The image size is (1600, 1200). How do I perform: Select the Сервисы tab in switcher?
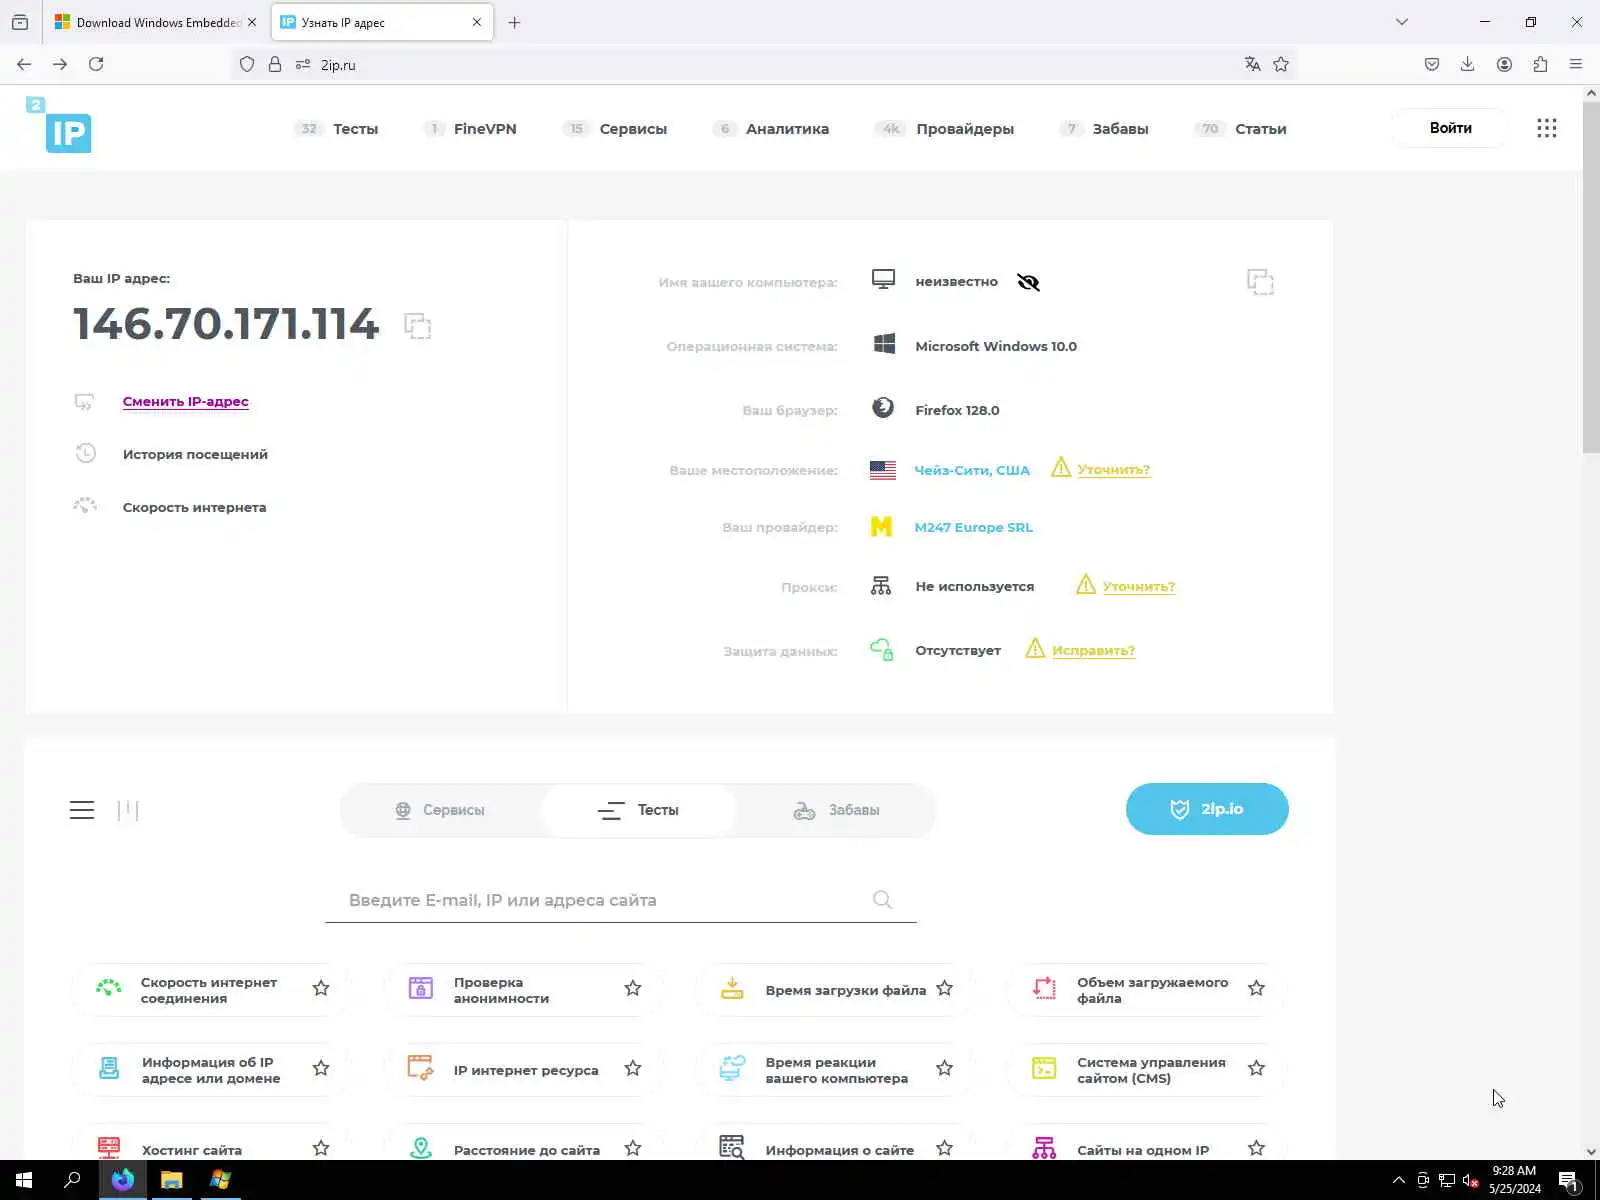440,810
